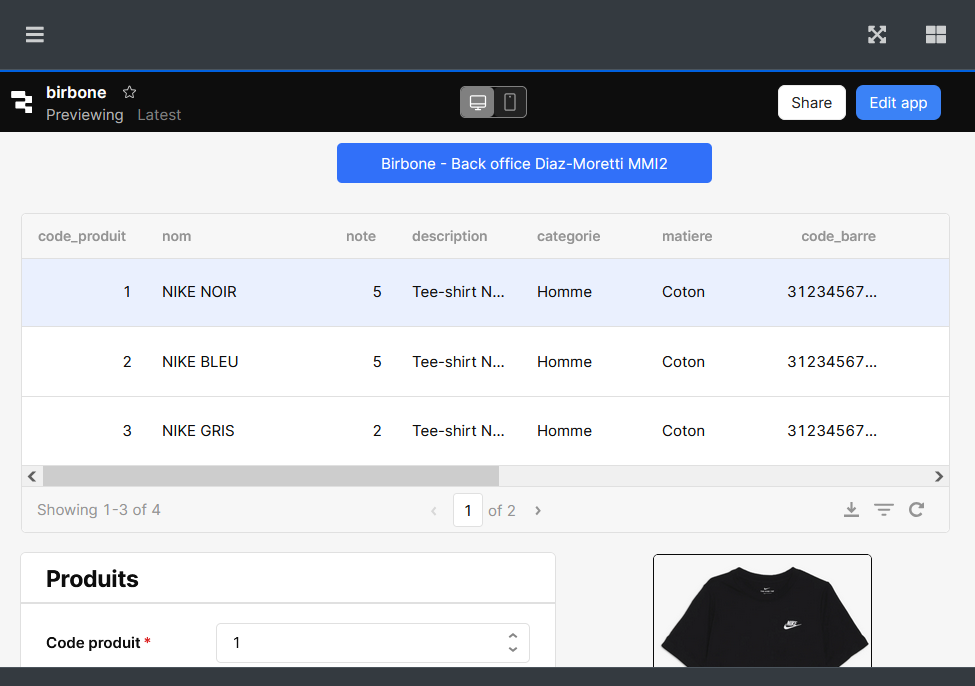Click the Appsmith logo icon
Screen dimensions: 975x686
point(22,102)
